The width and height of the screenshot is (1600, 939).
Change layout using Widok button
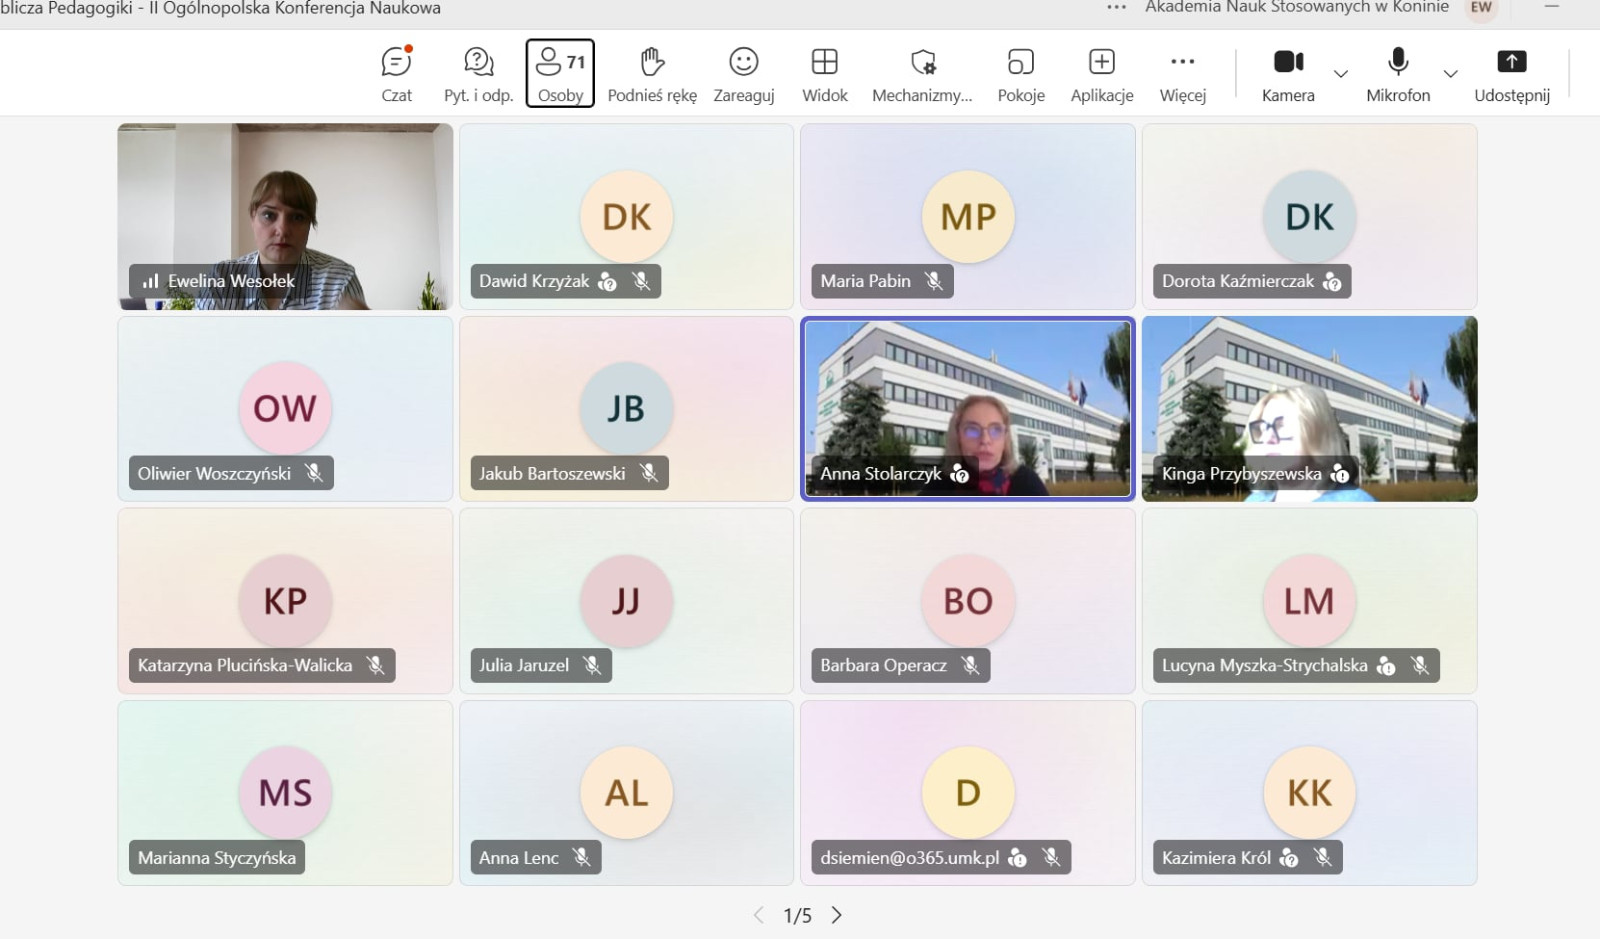pyautogui.click(x=824, y=74)
